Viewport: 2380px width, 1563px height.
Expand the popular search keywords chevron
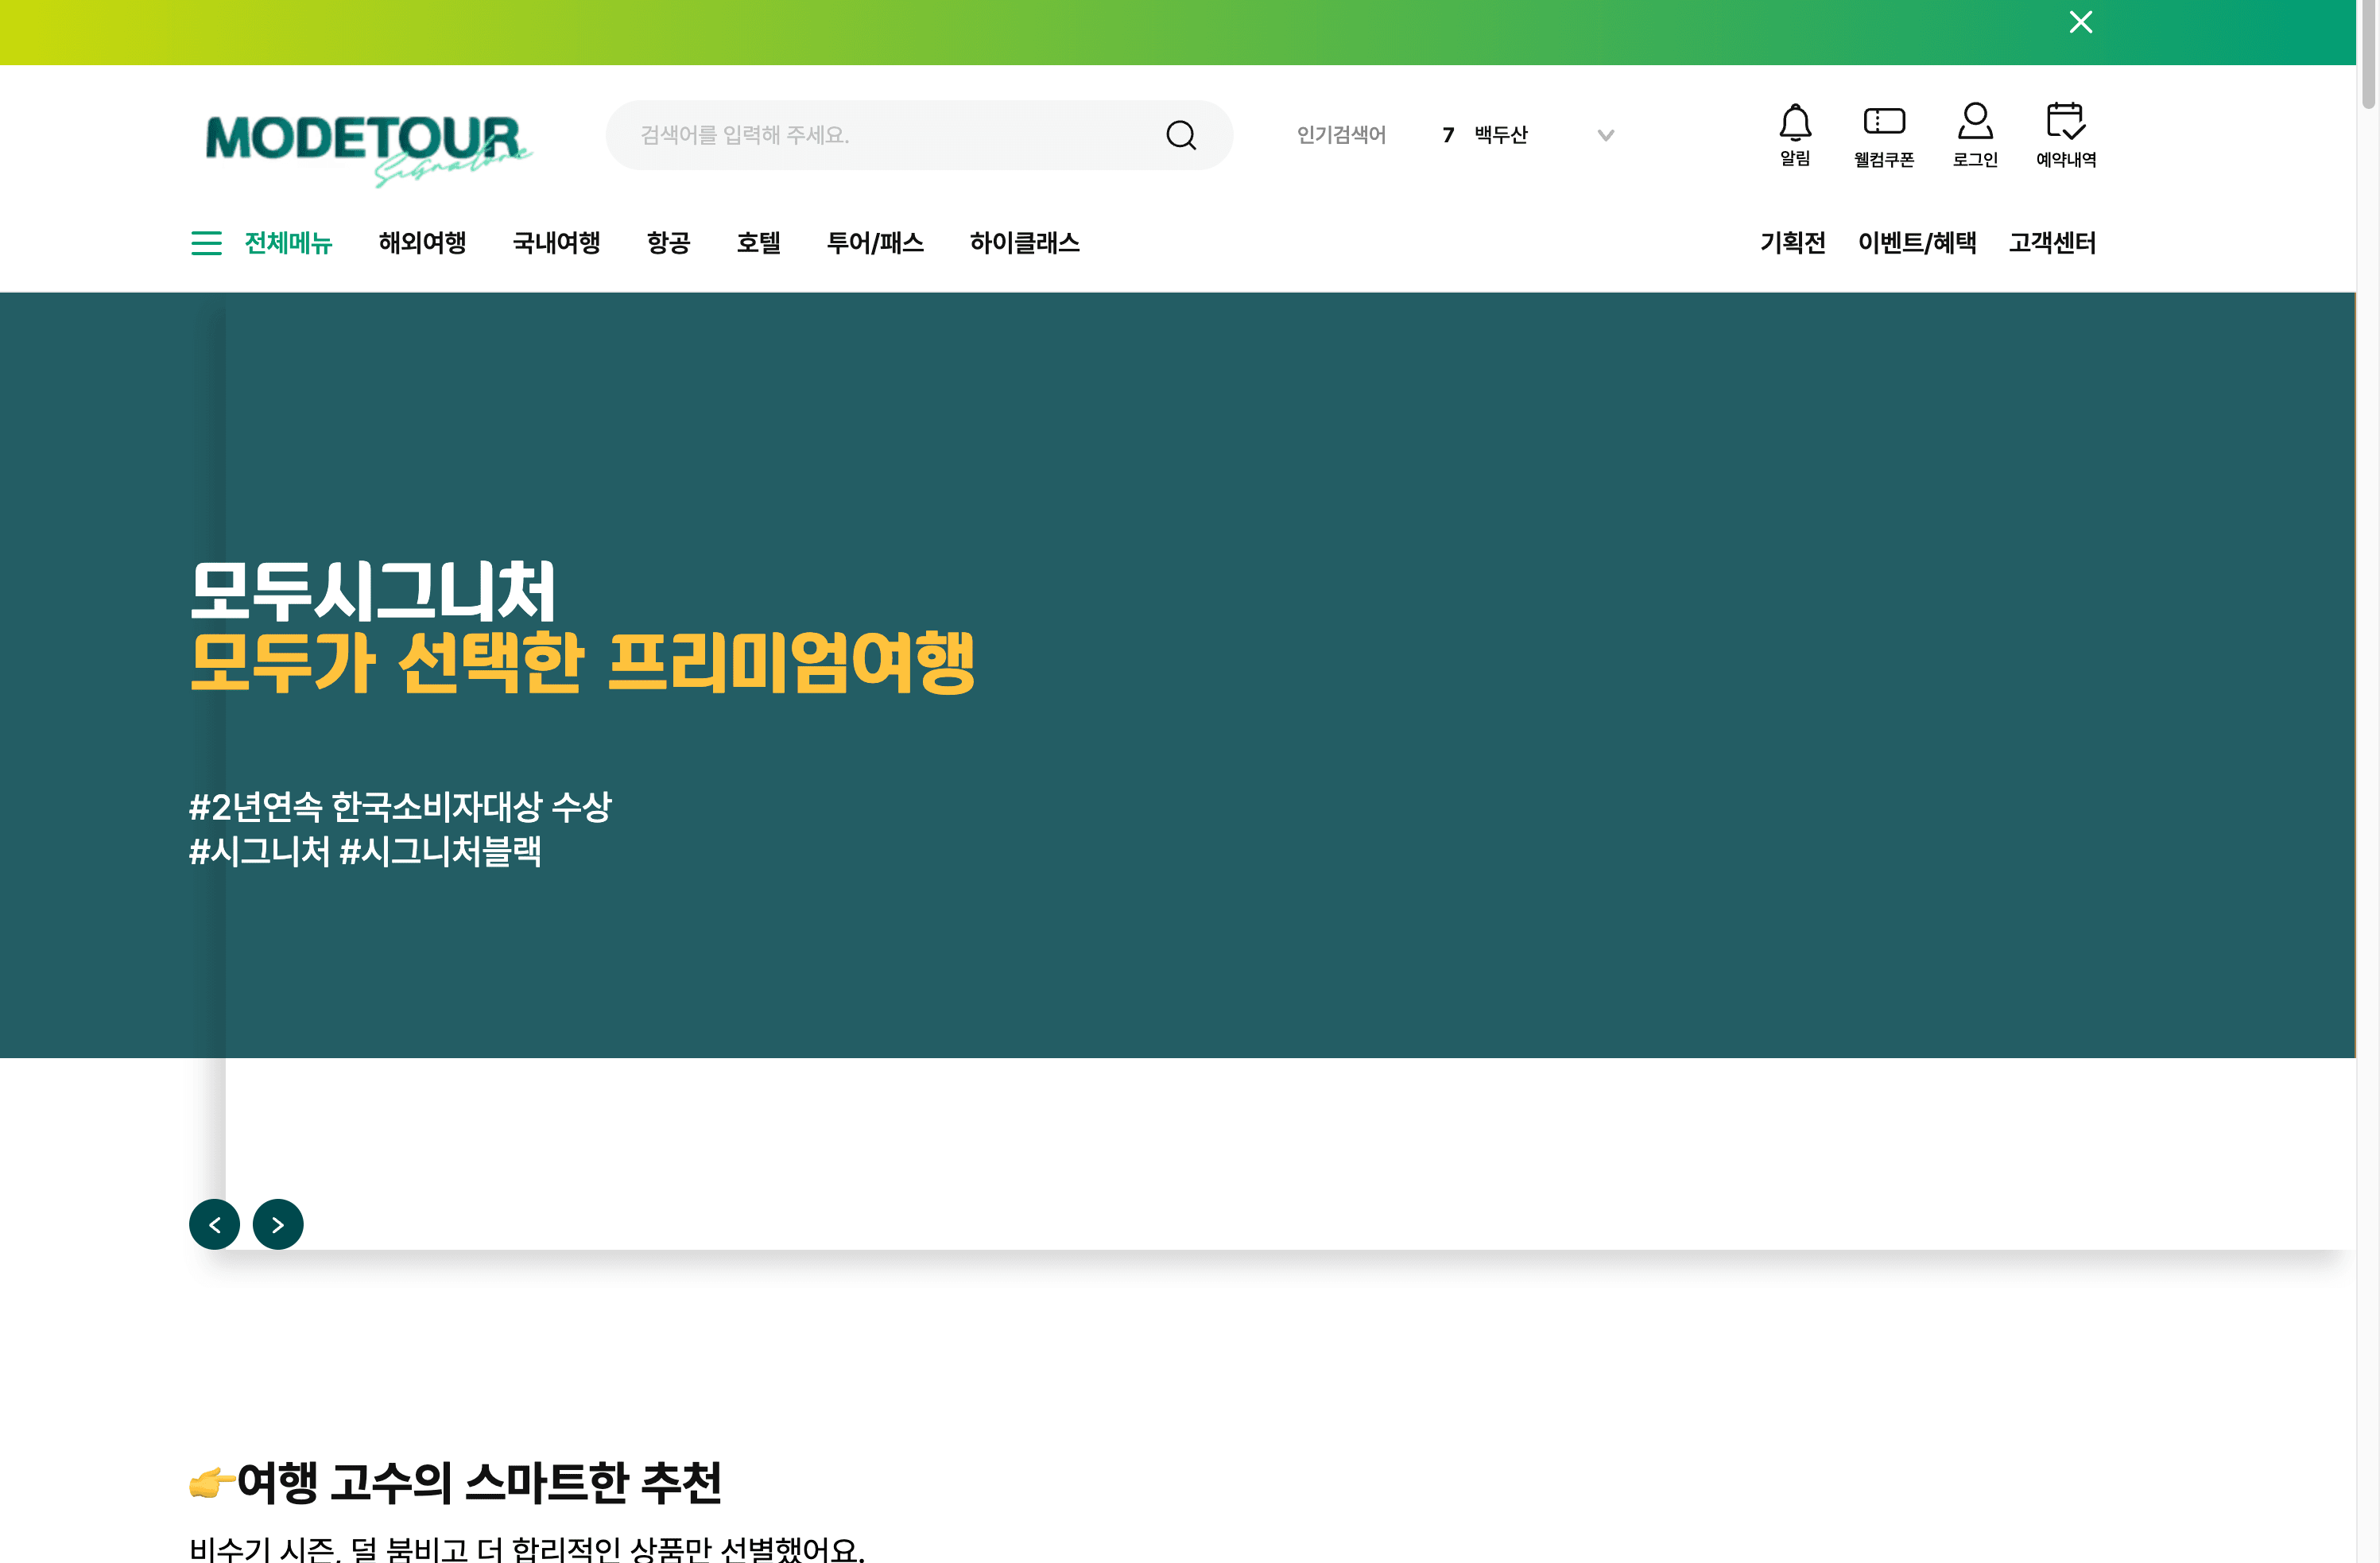point(1605,135)
